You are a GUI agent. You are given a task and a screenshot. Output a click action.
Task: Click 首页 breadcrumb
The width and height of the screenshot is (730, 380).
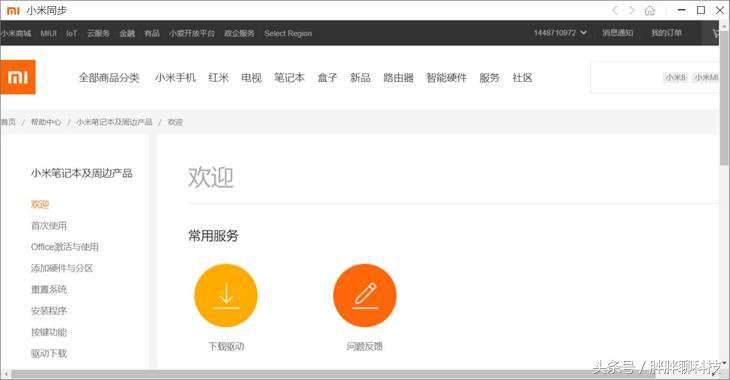pyautogui.click(x=8, y=122)
